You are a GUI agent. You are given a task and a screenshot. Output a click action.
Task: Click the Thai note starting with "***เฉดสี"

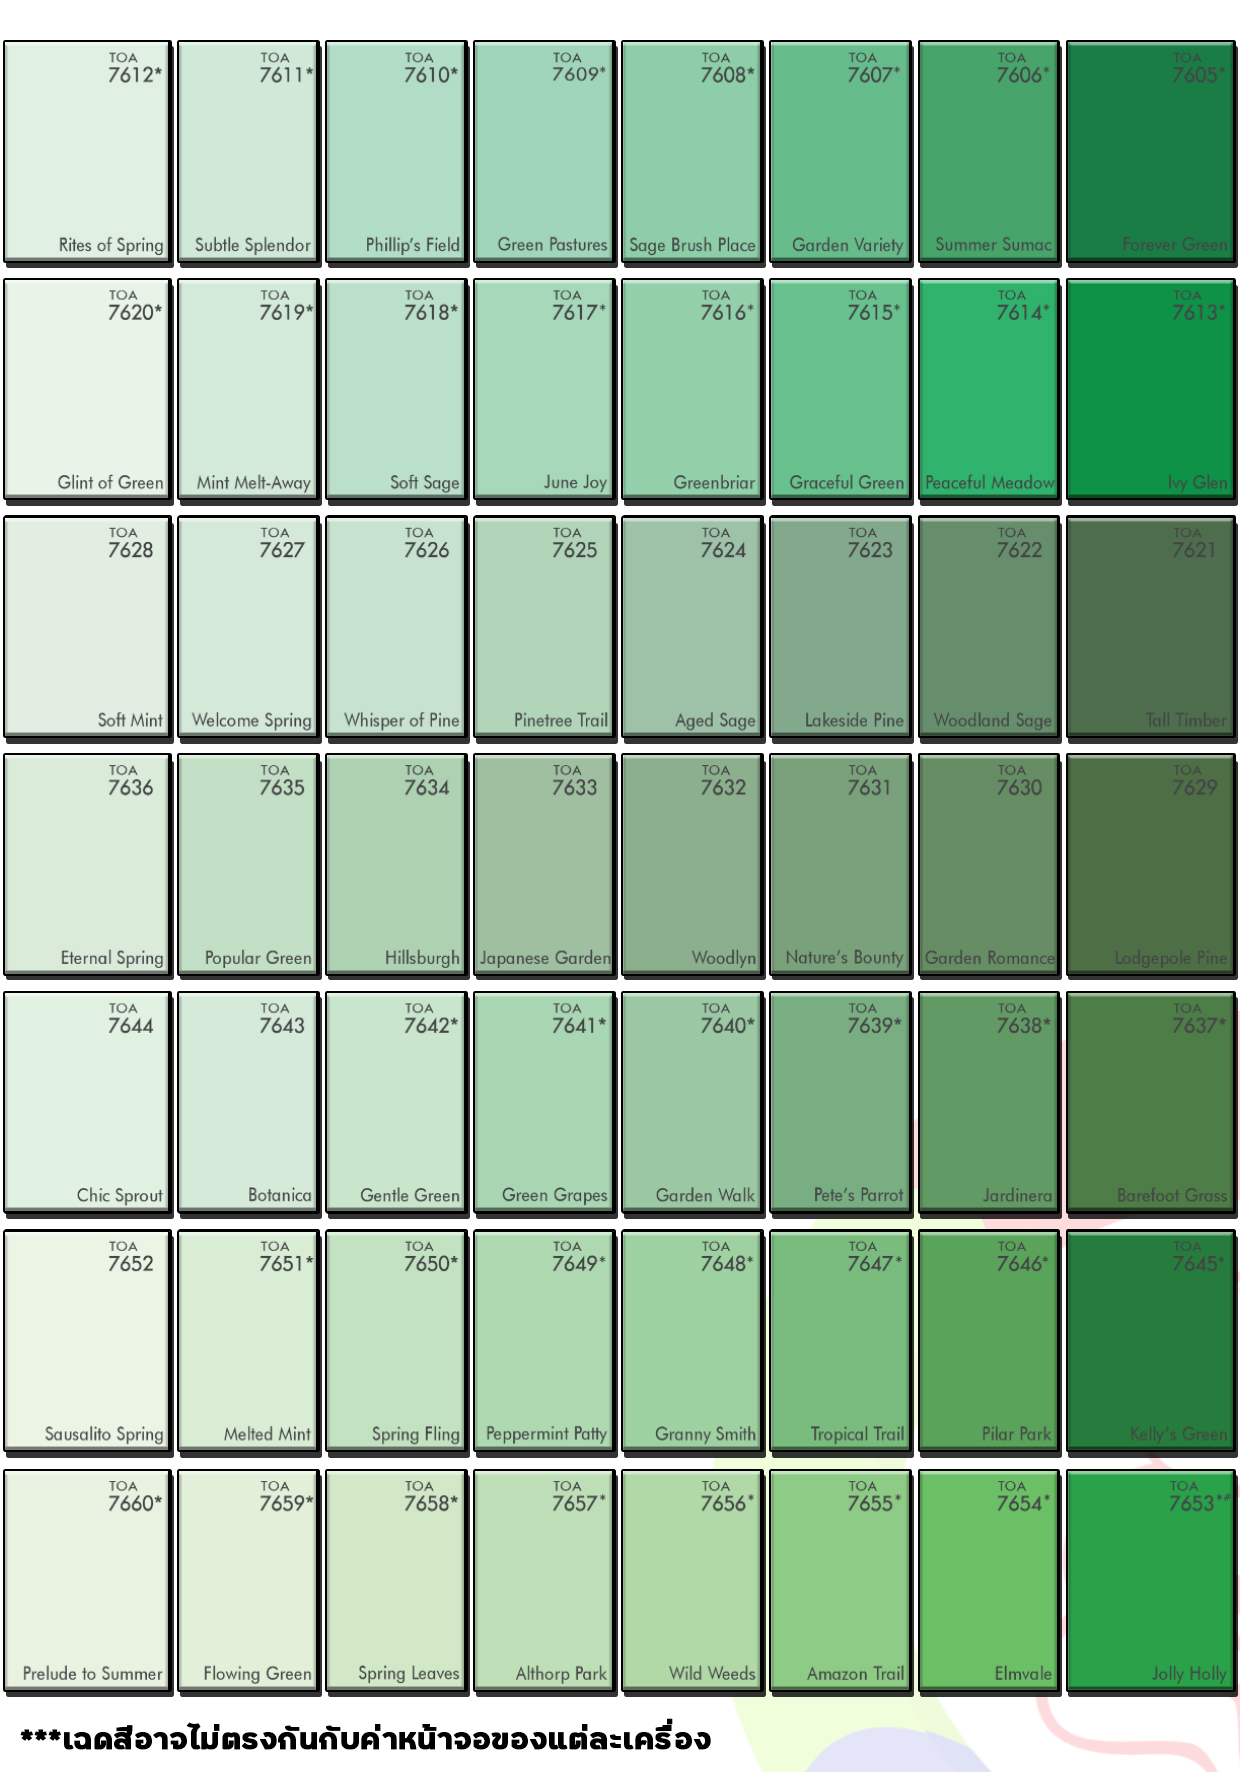[x=366, y=1738]
